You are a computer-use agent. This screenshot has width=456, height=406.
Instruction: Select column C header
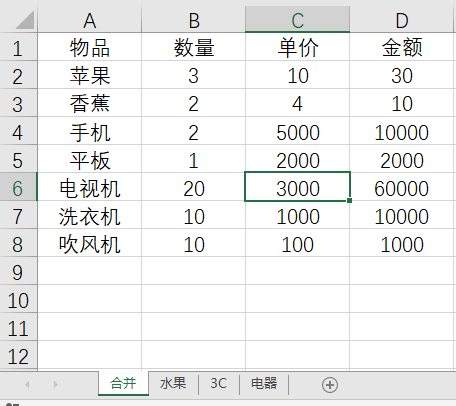pos(298,20)
